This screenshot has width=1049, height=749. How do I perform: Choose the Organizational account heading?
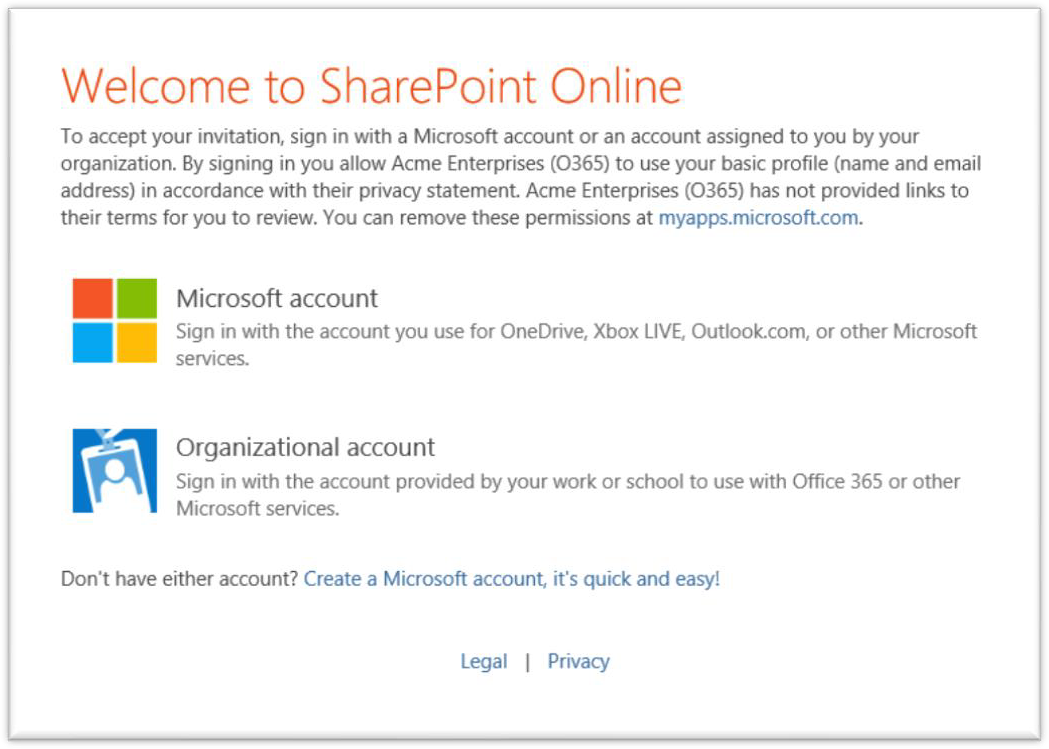305,447
